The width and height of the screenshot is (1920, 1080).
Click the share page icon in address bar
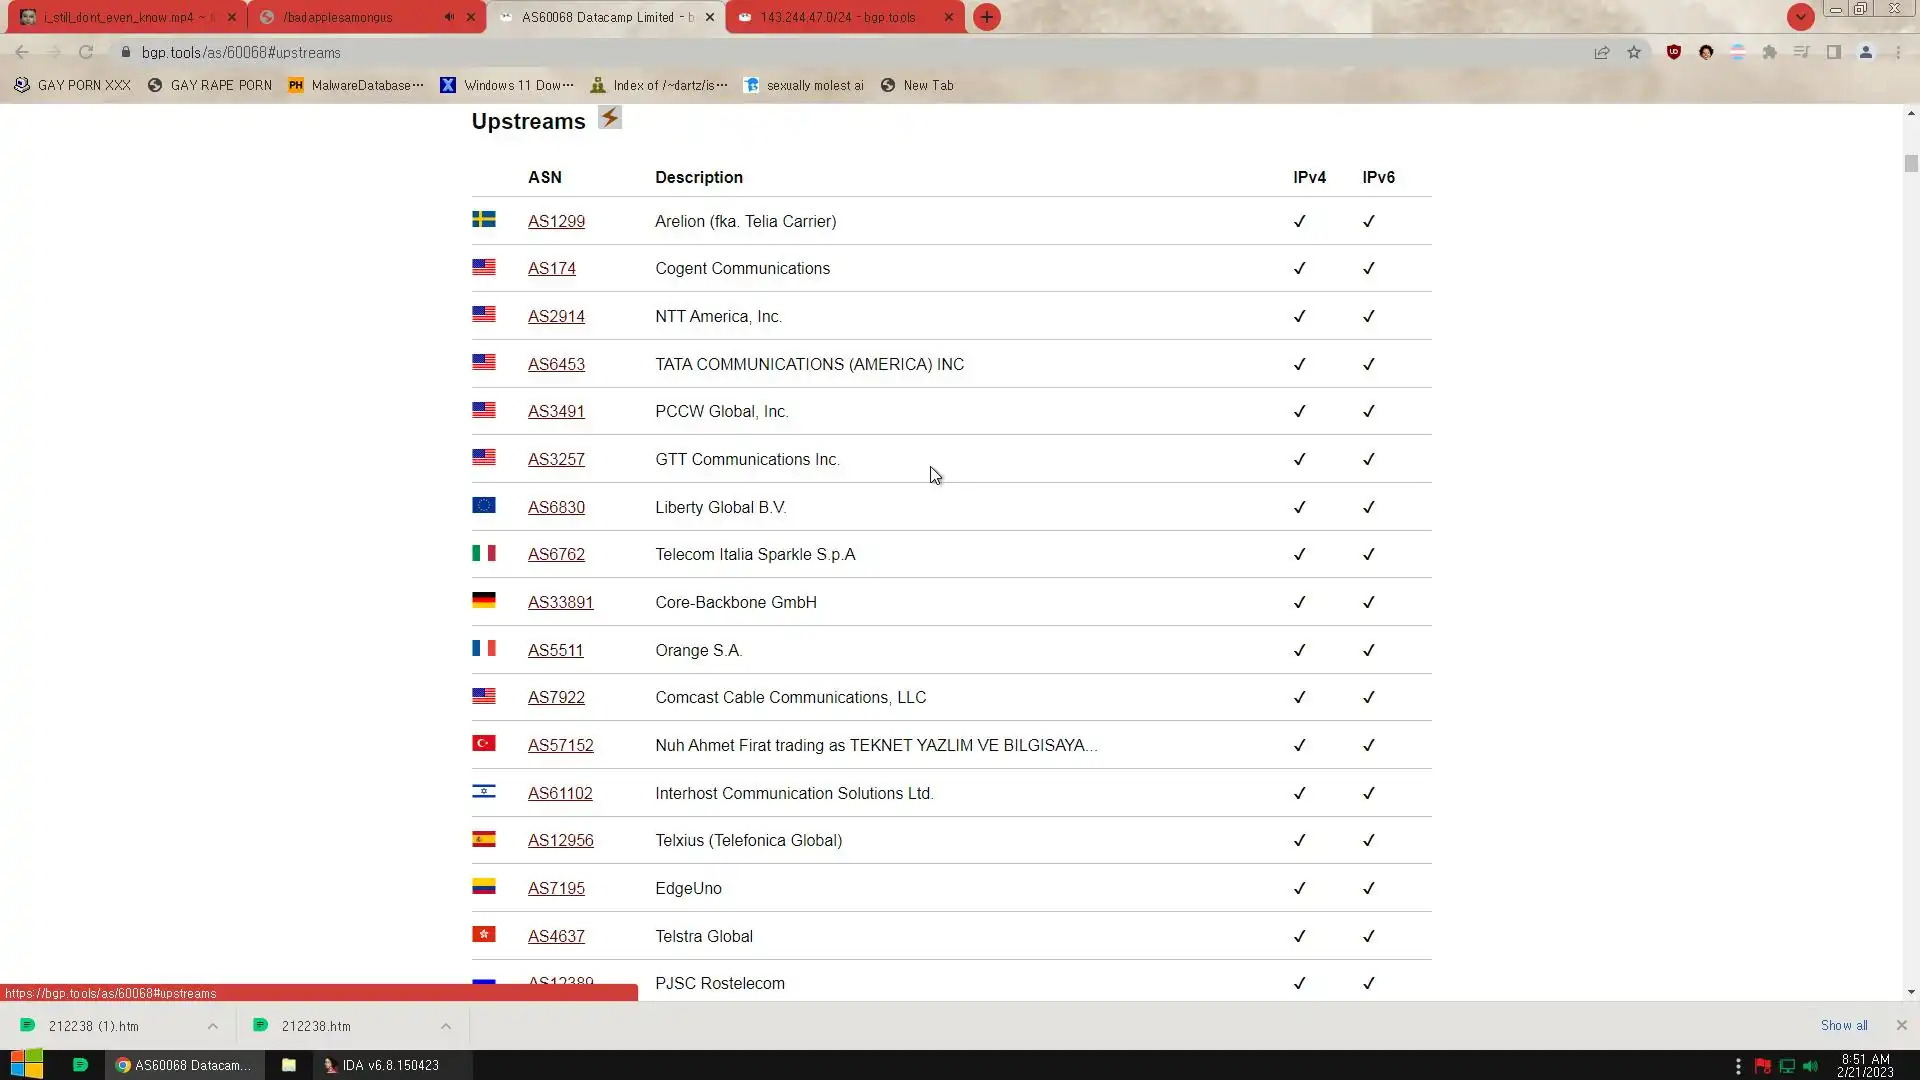click(x=1602, y=52)
